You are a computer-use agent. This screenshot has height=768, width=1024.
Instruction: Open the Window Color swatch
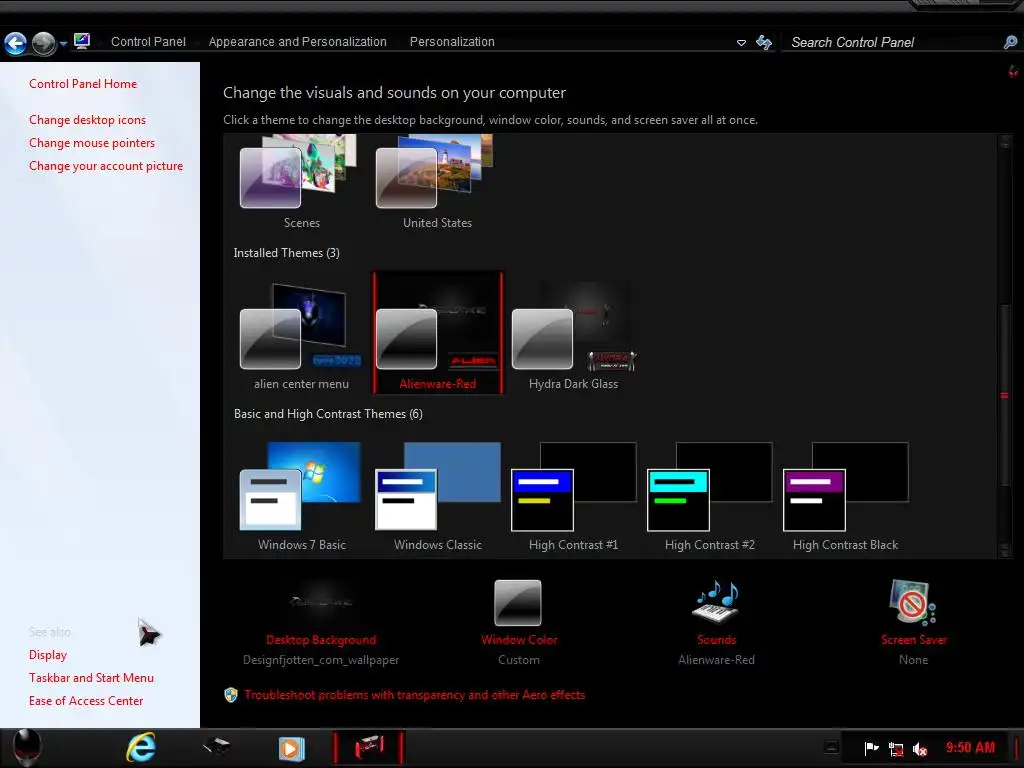518,602
